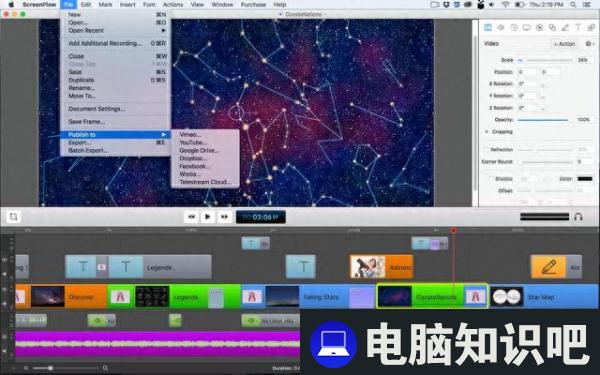Click the headphones audio monitor icon
This screenshot has width=600, height=375.
pyautogui.click(x=578, y=217)
